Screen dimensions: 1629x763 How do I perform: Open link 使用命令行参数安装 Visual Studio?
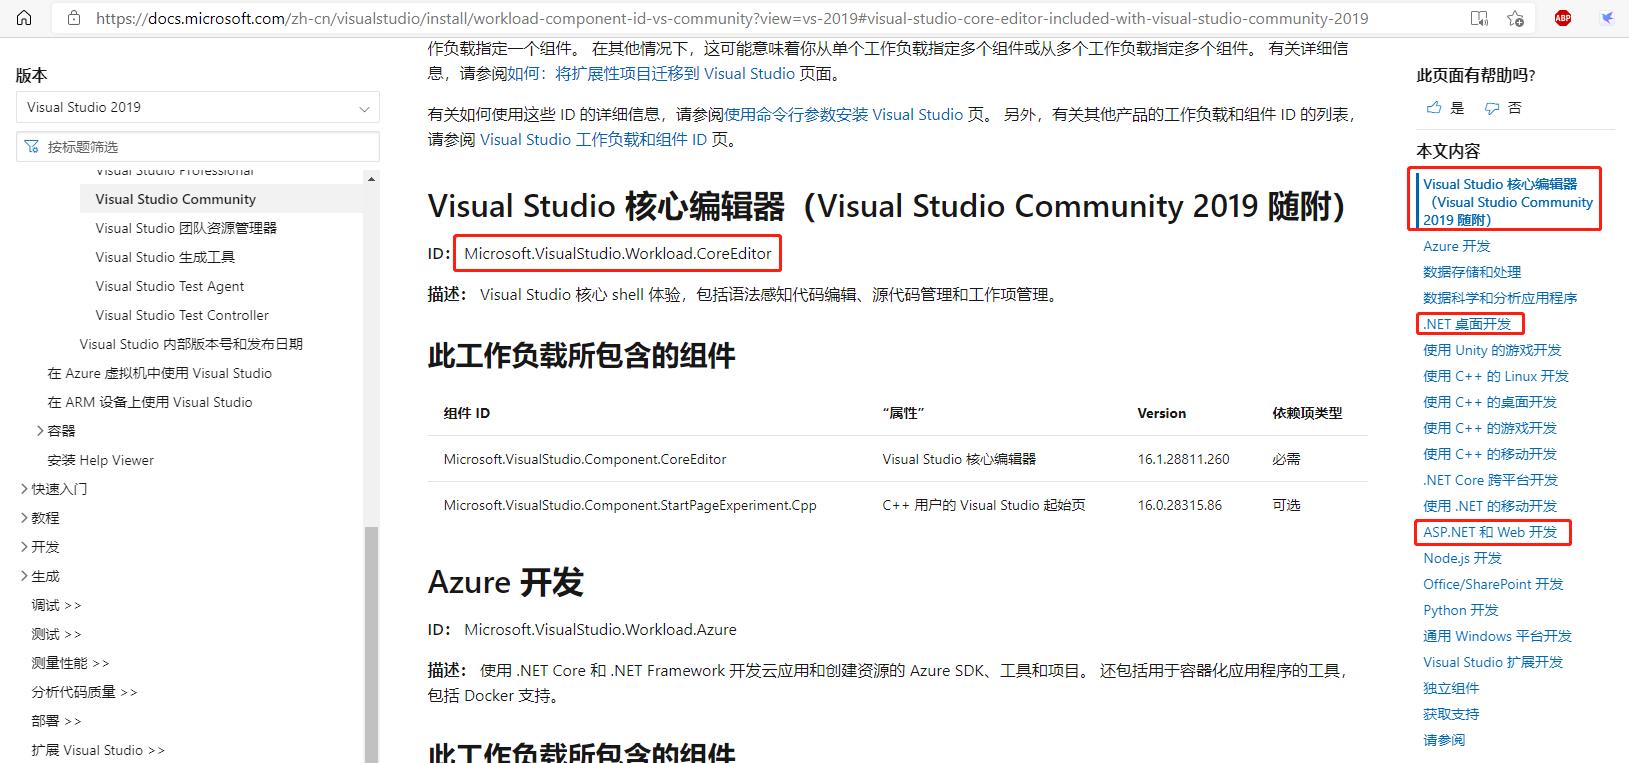coord(843,114)
